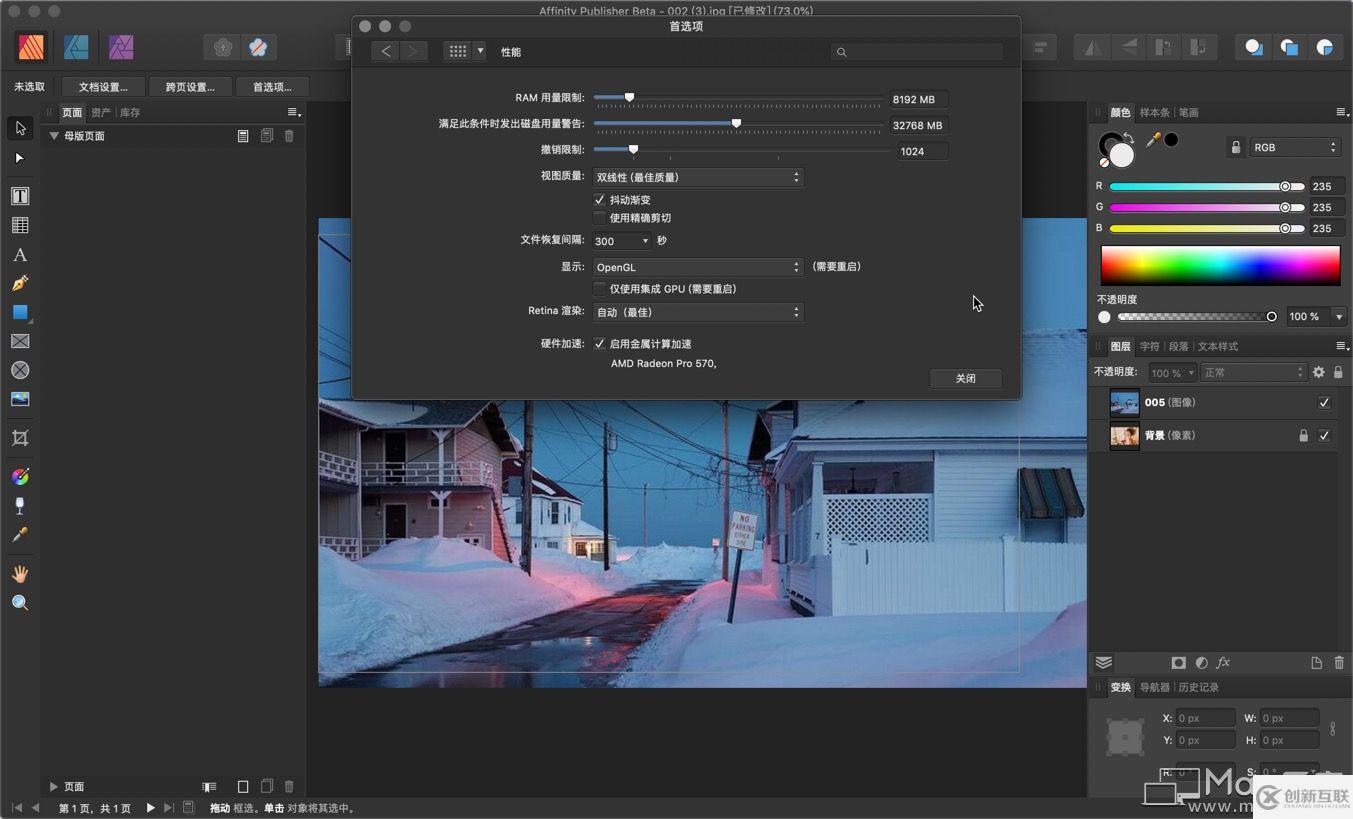1353x819 pixels.
Task: Click the 文档设置 button
Action: 103,87
